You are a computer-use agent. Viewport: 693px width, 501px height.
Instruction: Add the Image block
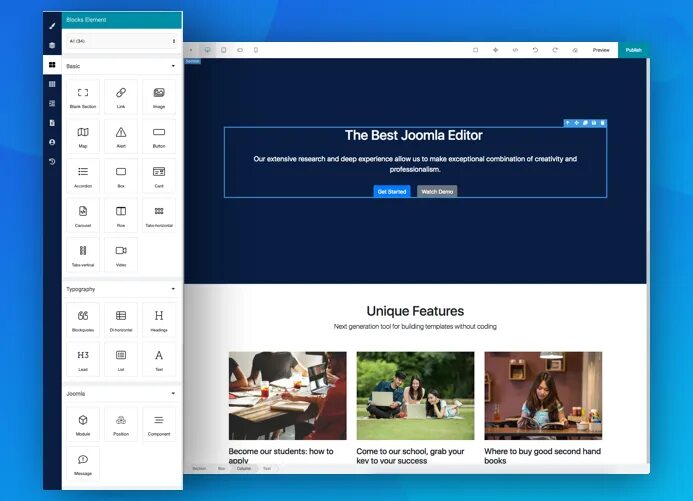(x=159, y=97)
